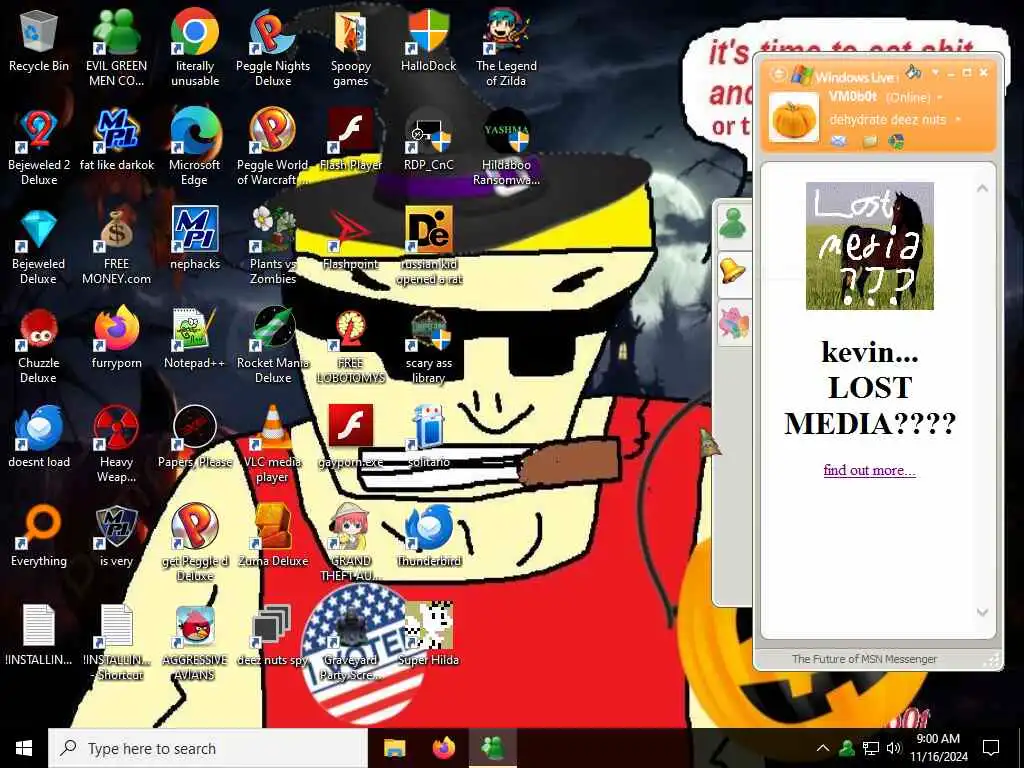The width and height of the screenshot is (1024, 768).
Task: Click the taskbar clock showing 9:00 AM
Action: pyautogui.click(x=938, y=748)
